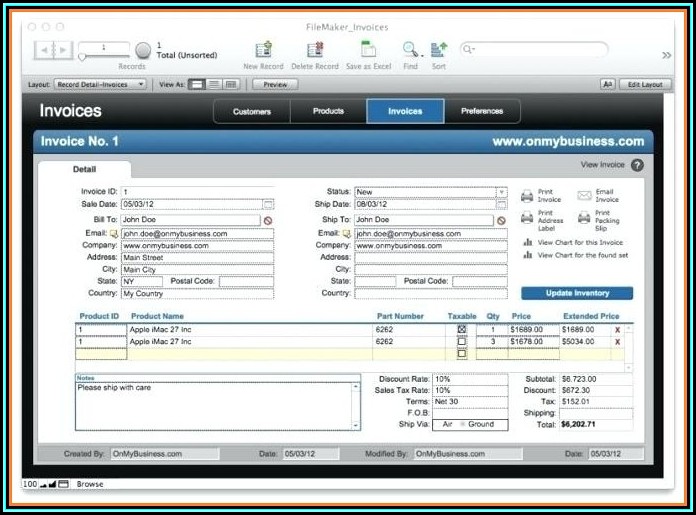Open the Find tool
The image size is (696, 515).
[x=410, y=49]
